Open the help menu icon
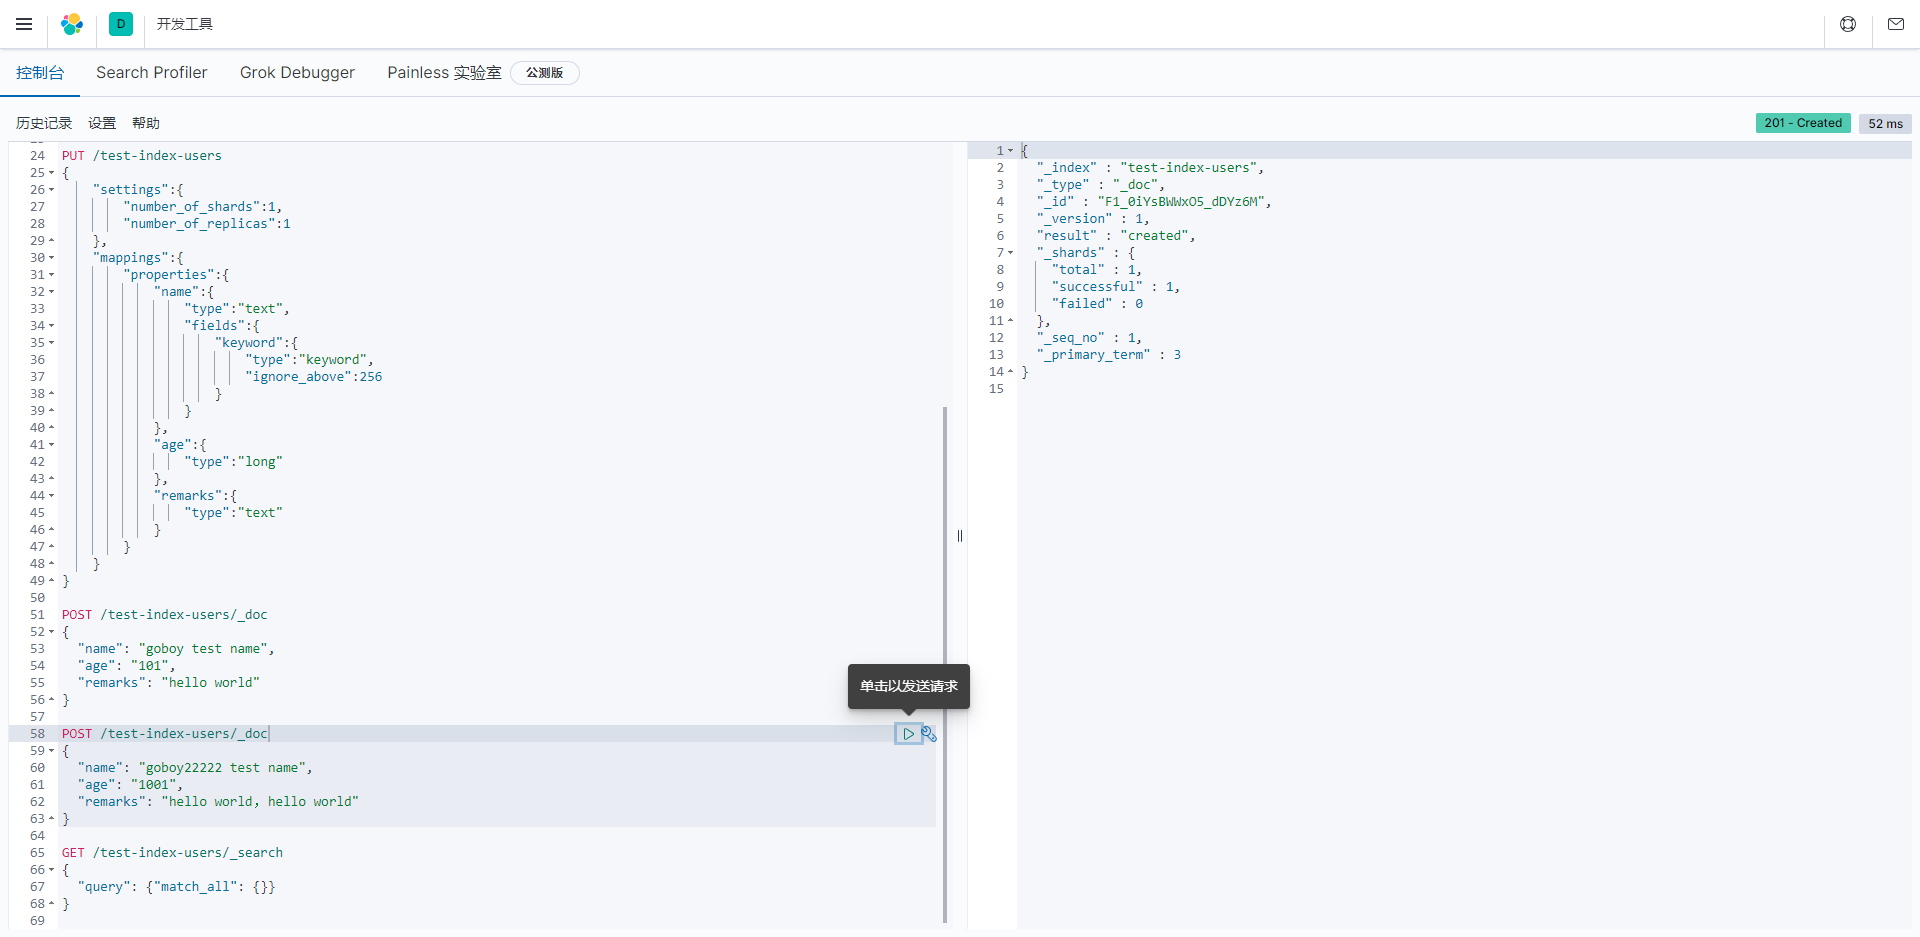This screenshot has width=1920, height=937. pos(1848,24)
